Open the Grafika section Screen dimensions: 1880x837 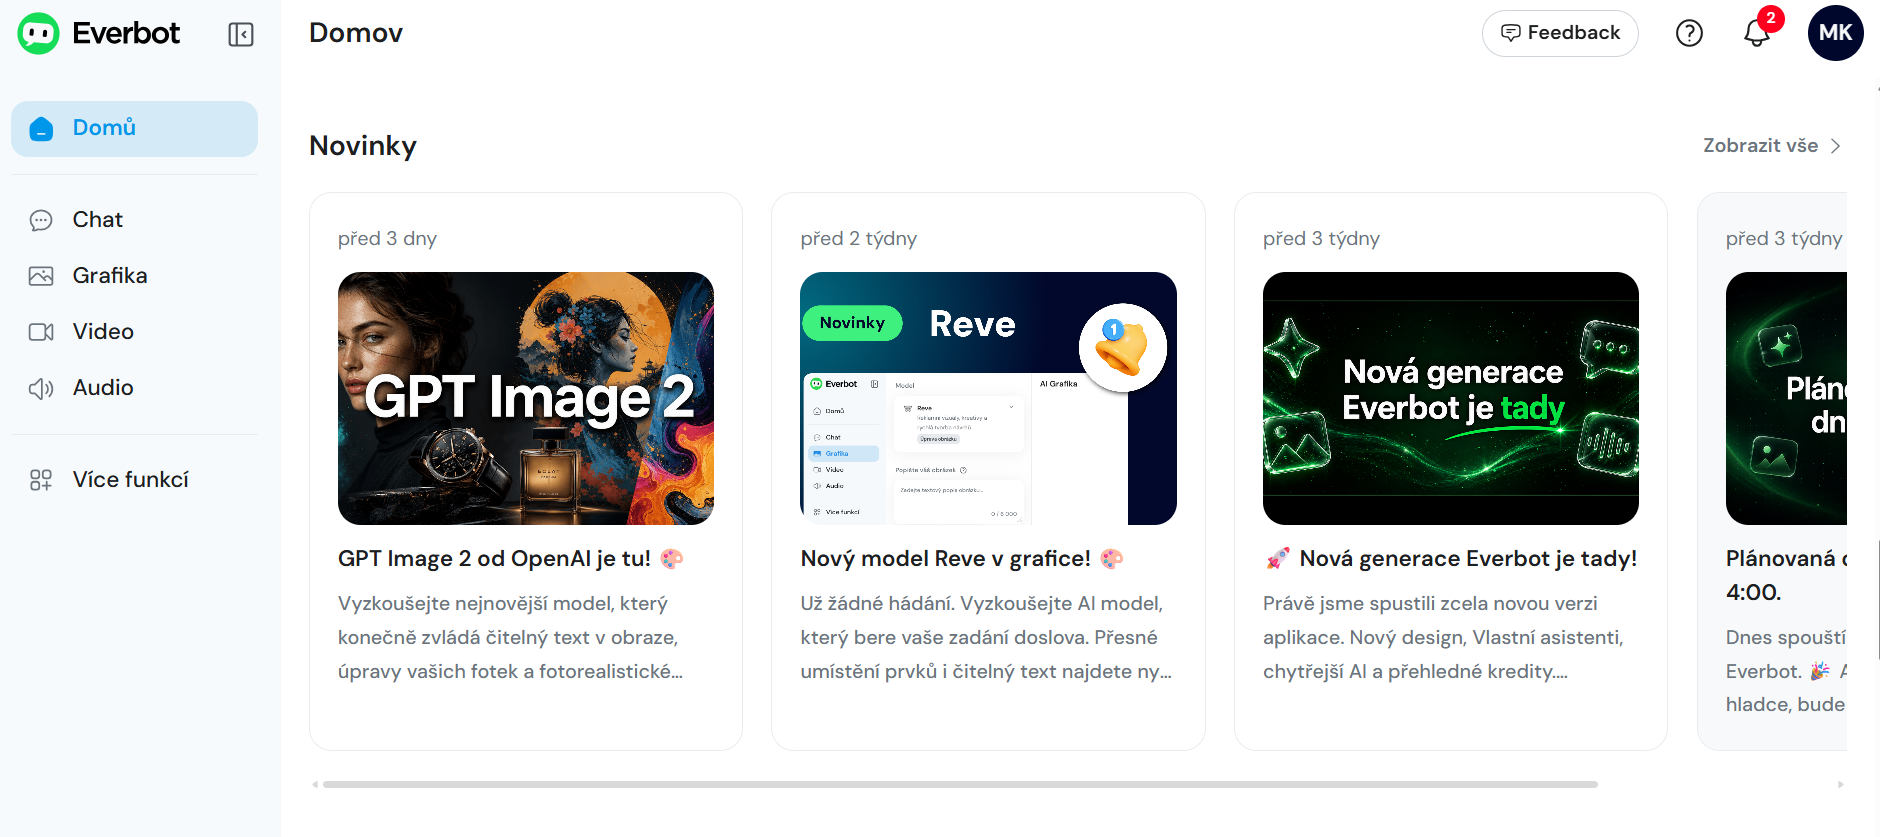pyautogui.click(x=134, y=276)
